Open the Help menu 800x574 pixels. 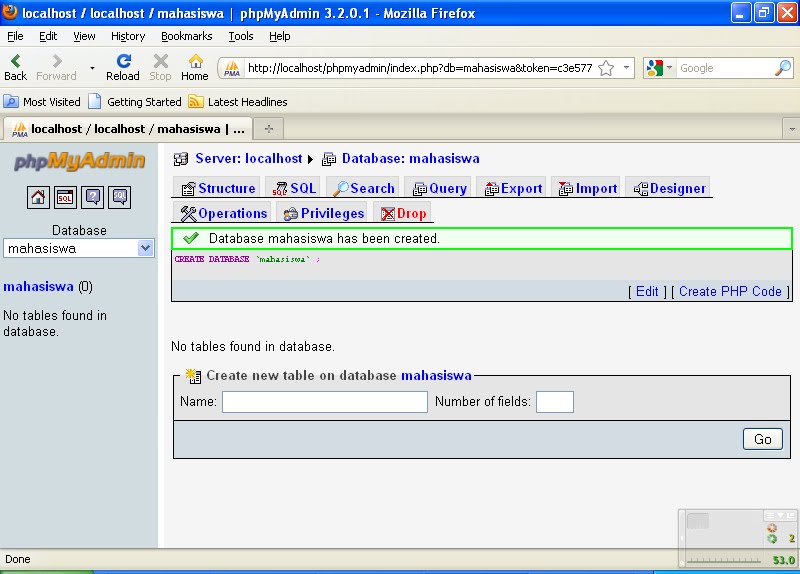pyautogui.click(x=280, y=36)
